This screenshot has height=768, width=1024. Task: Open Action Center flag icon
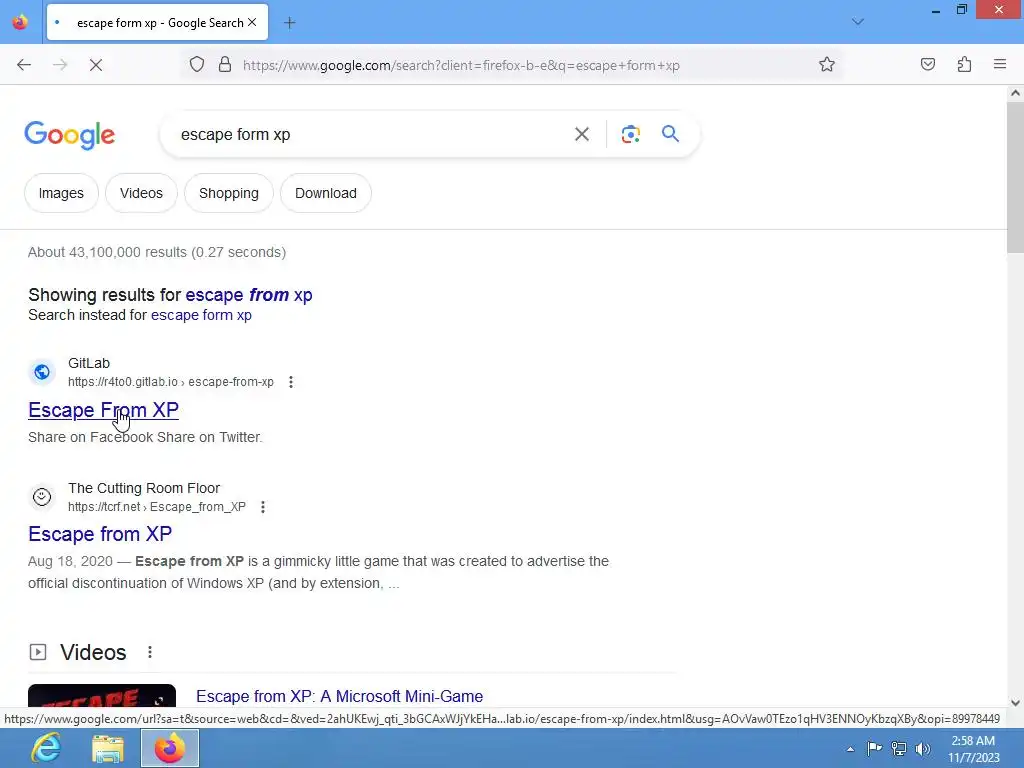(x=874, y=748)
